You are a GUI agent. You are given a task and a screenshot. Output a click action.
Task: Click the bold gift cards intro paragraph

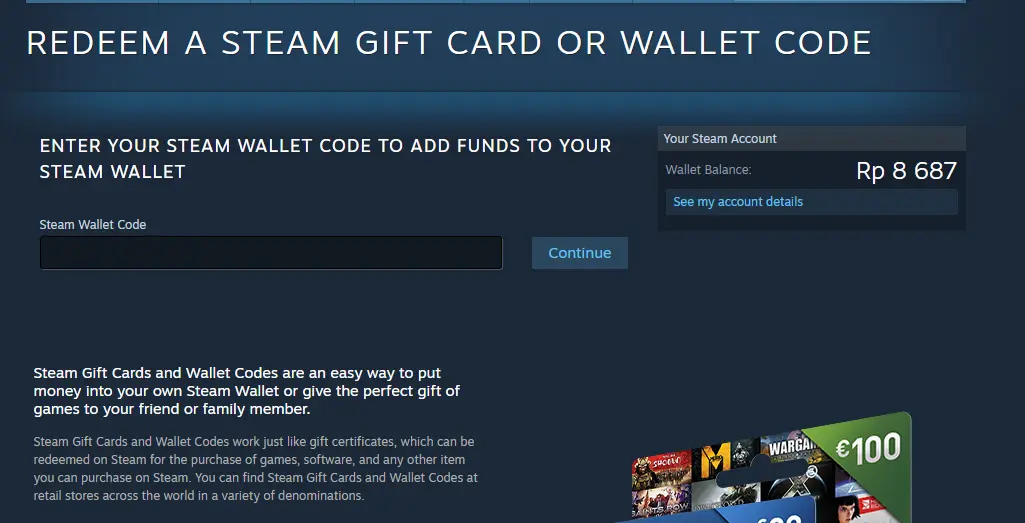[x=247, y=392]
